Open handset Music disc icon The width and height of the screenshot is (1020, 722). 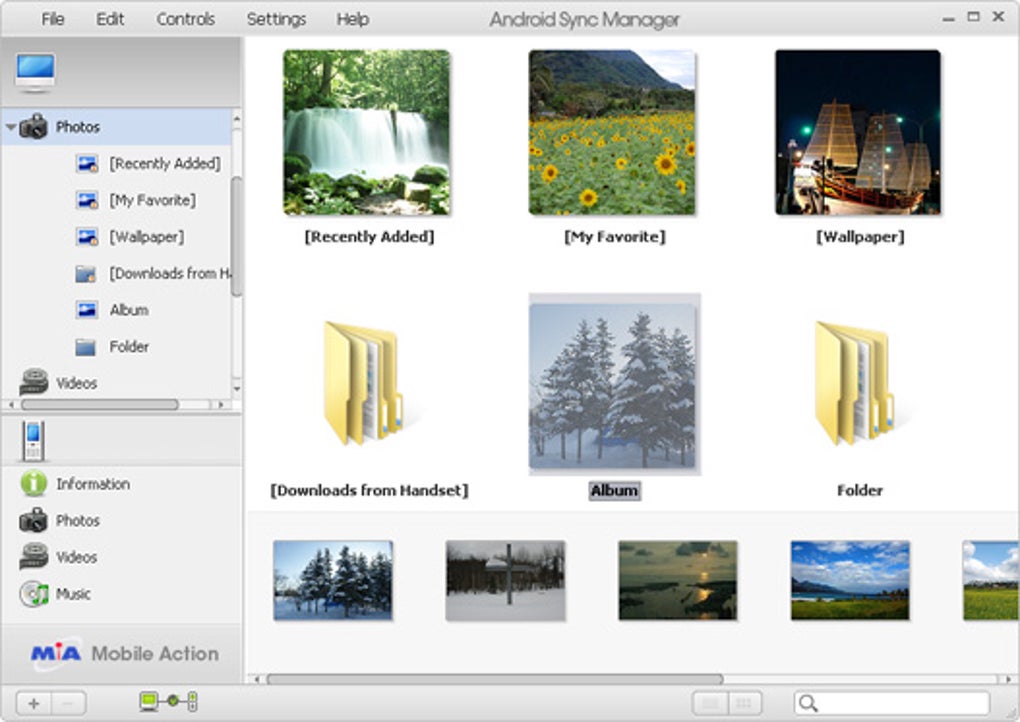(x=34, y=594)
